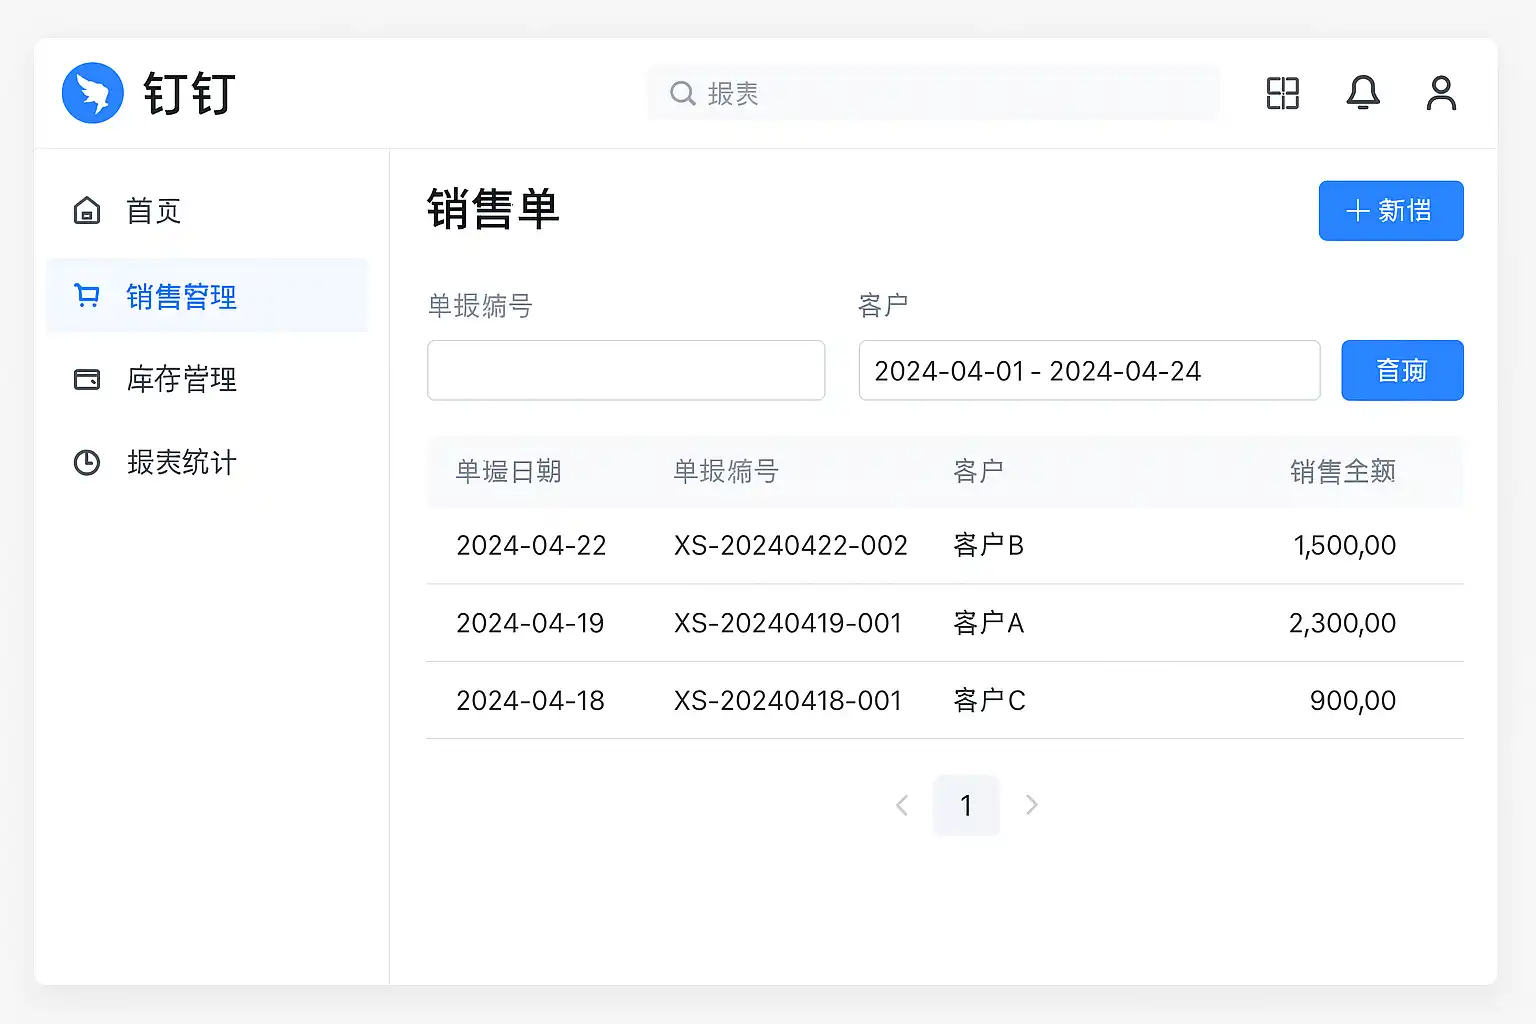The width and height of the screenshot is (1536, 1024).
Task: Click the search magnifier icon
Action: click(682, 94)
